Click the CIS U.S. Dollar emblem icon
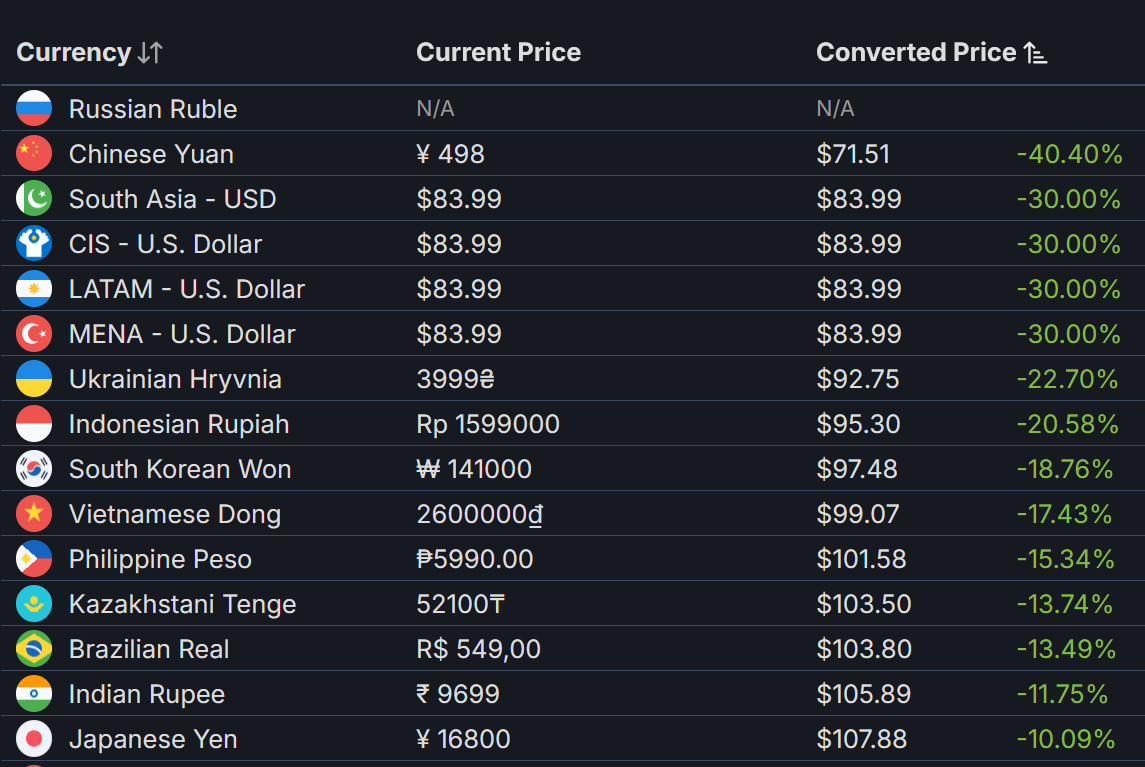This screenshot has width=1145, height=767. pyautogui.click(x=34, y=243)
